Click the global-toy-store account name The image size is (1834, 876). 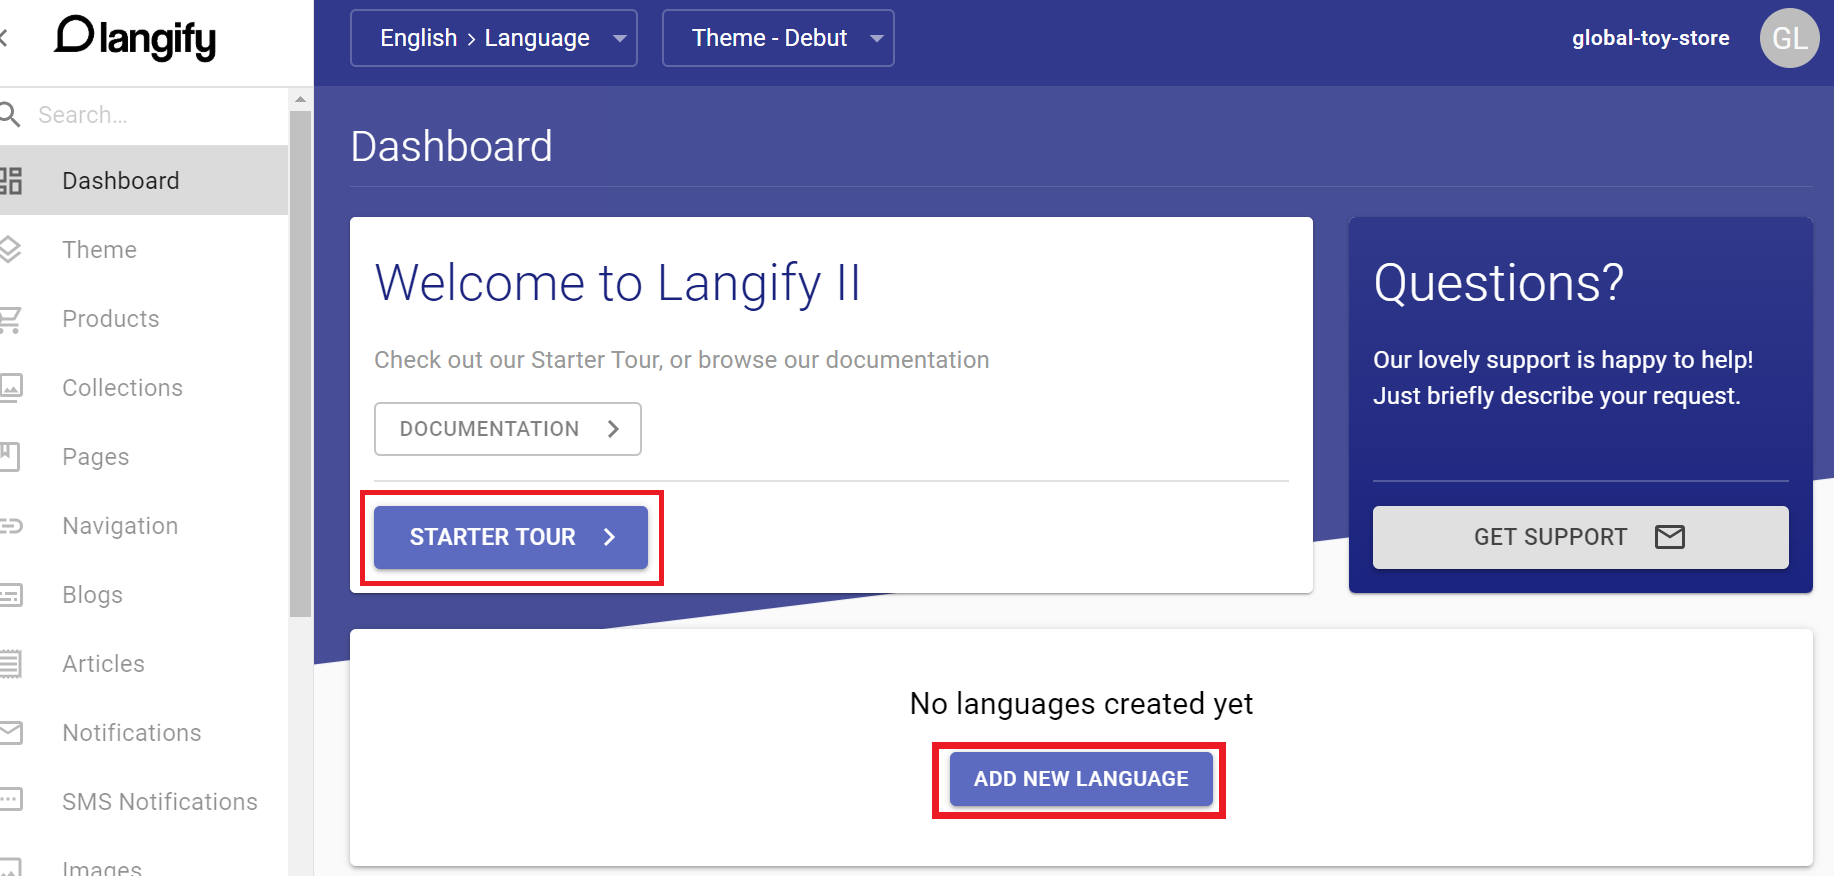(1650, 38)
